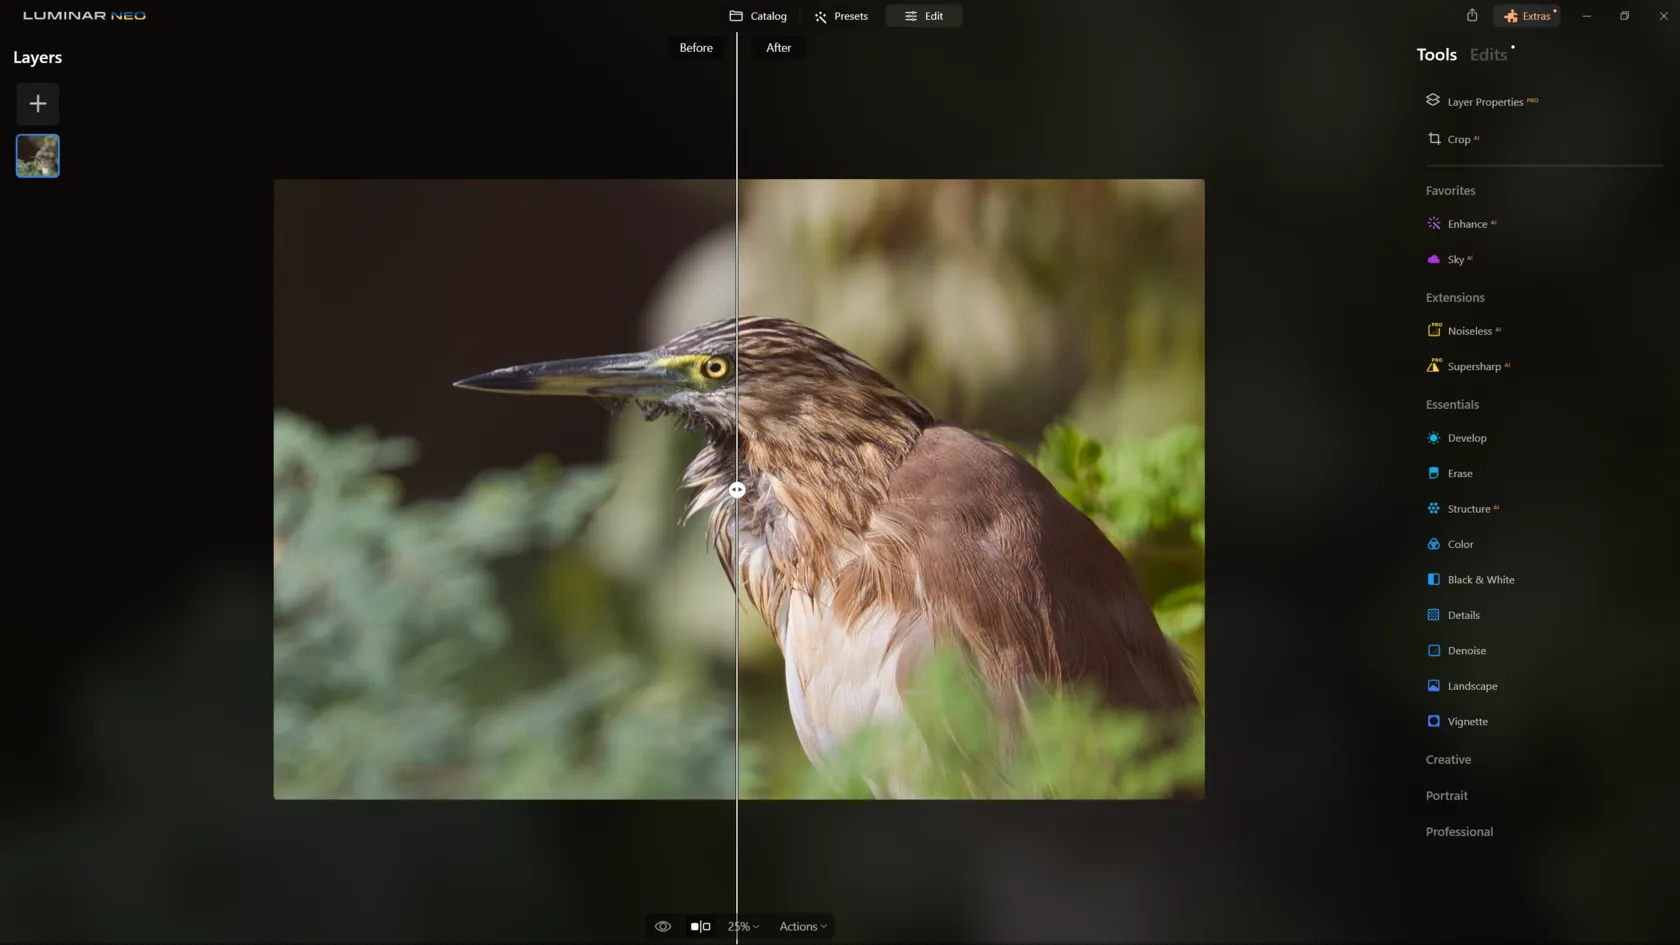This screenshot has height=945, width=1680.
Task: Expand the Portrait tools section
Action: tap(1446, 795)
